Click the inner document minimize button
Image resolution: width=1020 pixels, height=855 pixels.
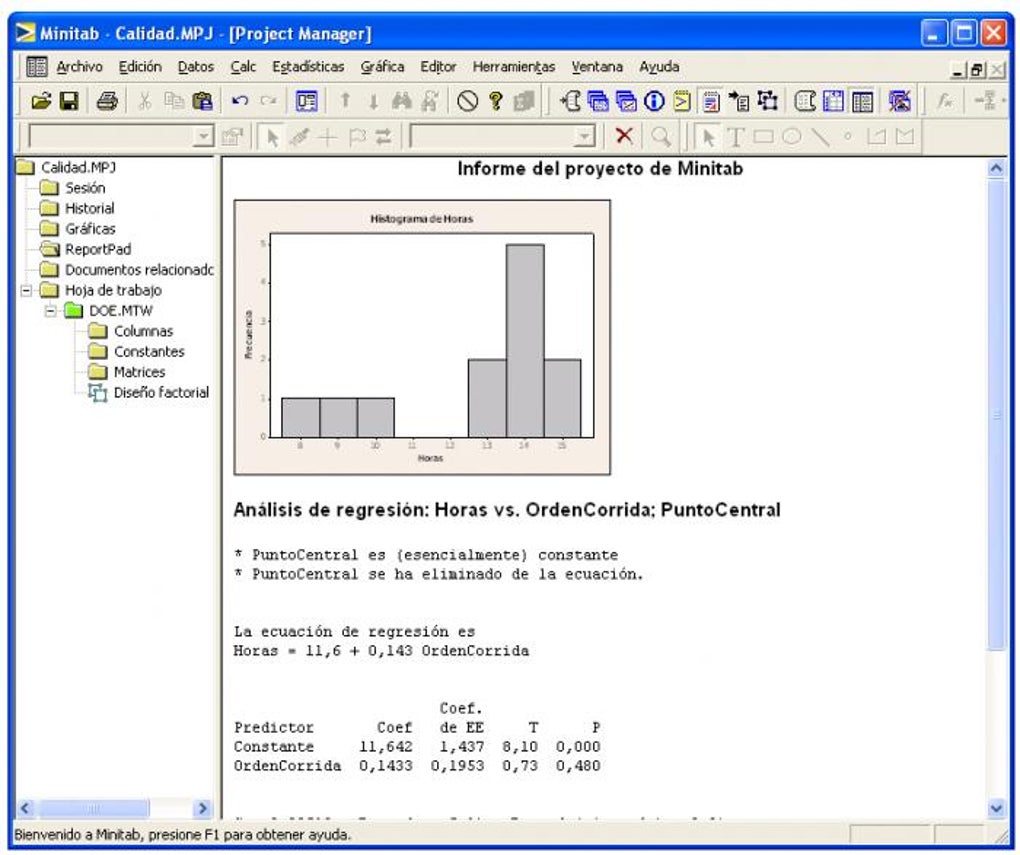[958, 70]
